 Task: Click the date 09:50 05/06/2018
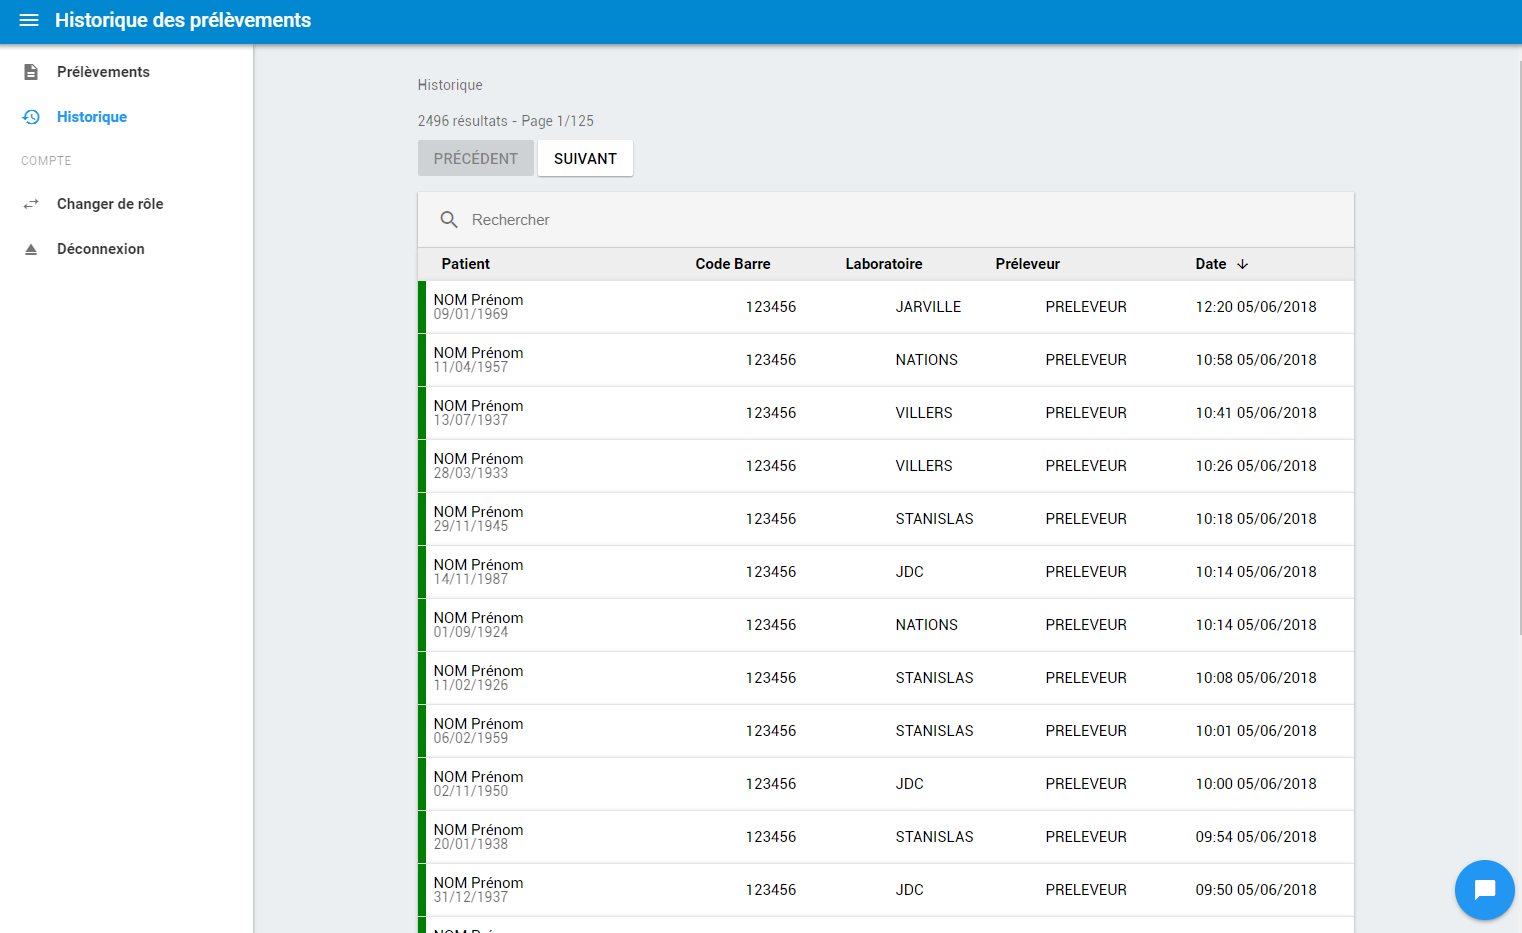click(1256, 890)
